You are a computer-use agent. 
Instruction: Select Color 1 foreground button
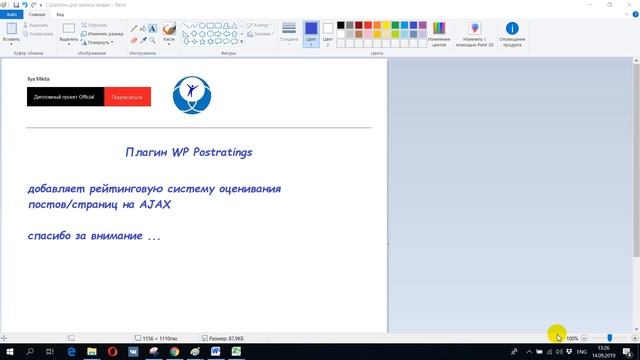pos(311,34)
